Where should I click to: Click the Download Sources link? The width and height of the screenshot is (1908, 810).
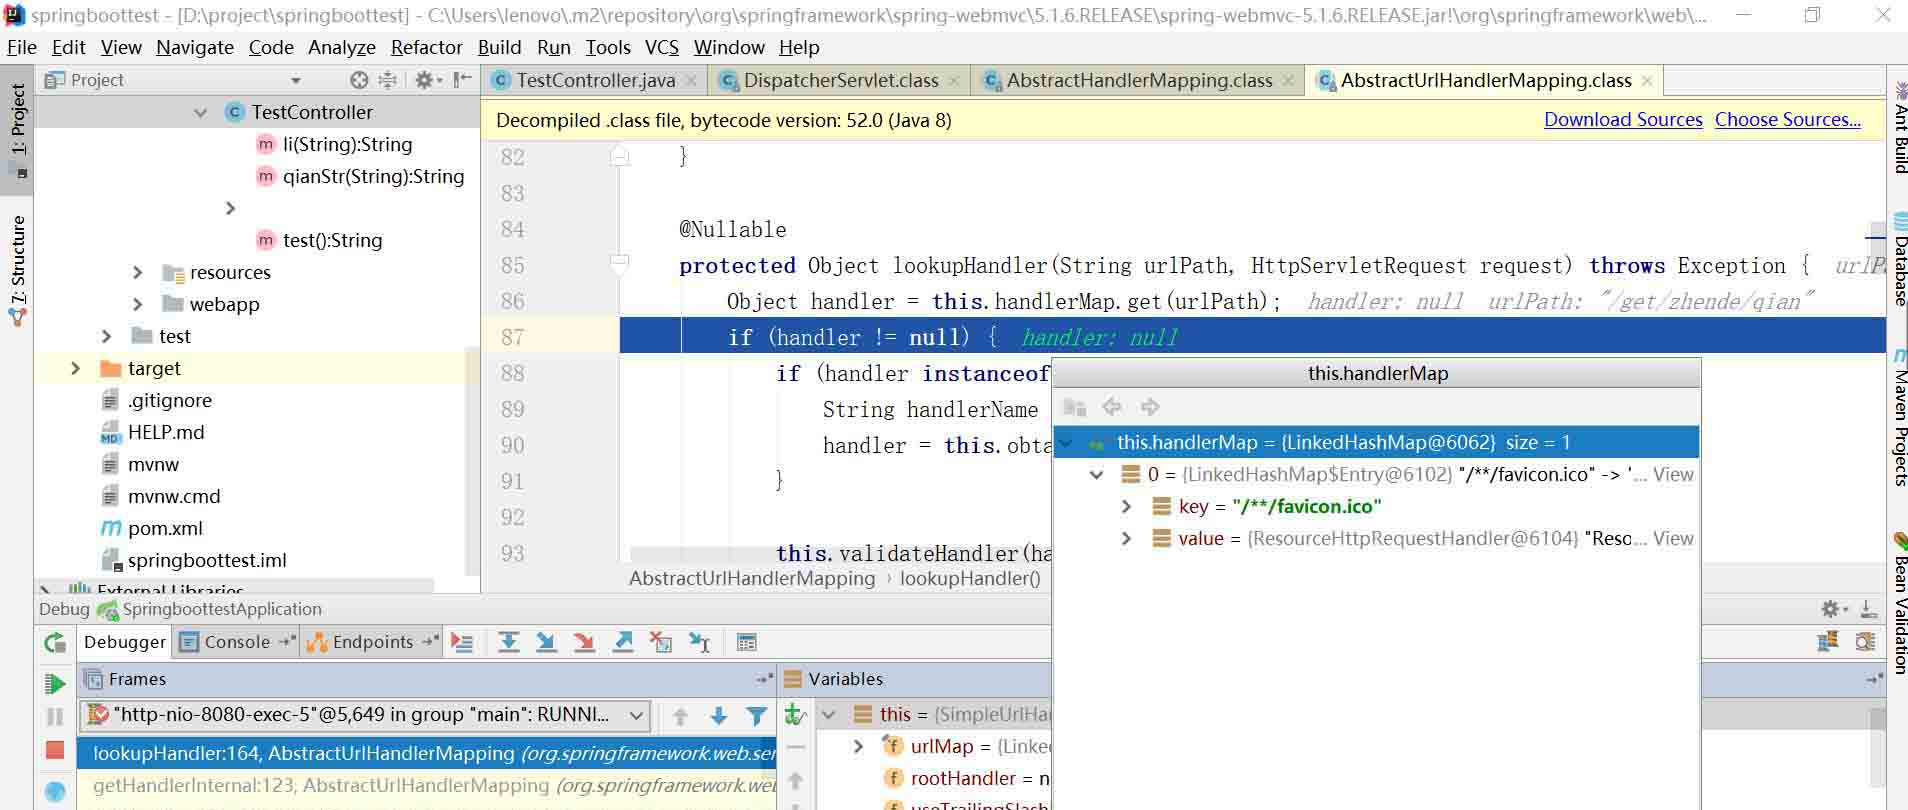click(x=1623, y=120)
